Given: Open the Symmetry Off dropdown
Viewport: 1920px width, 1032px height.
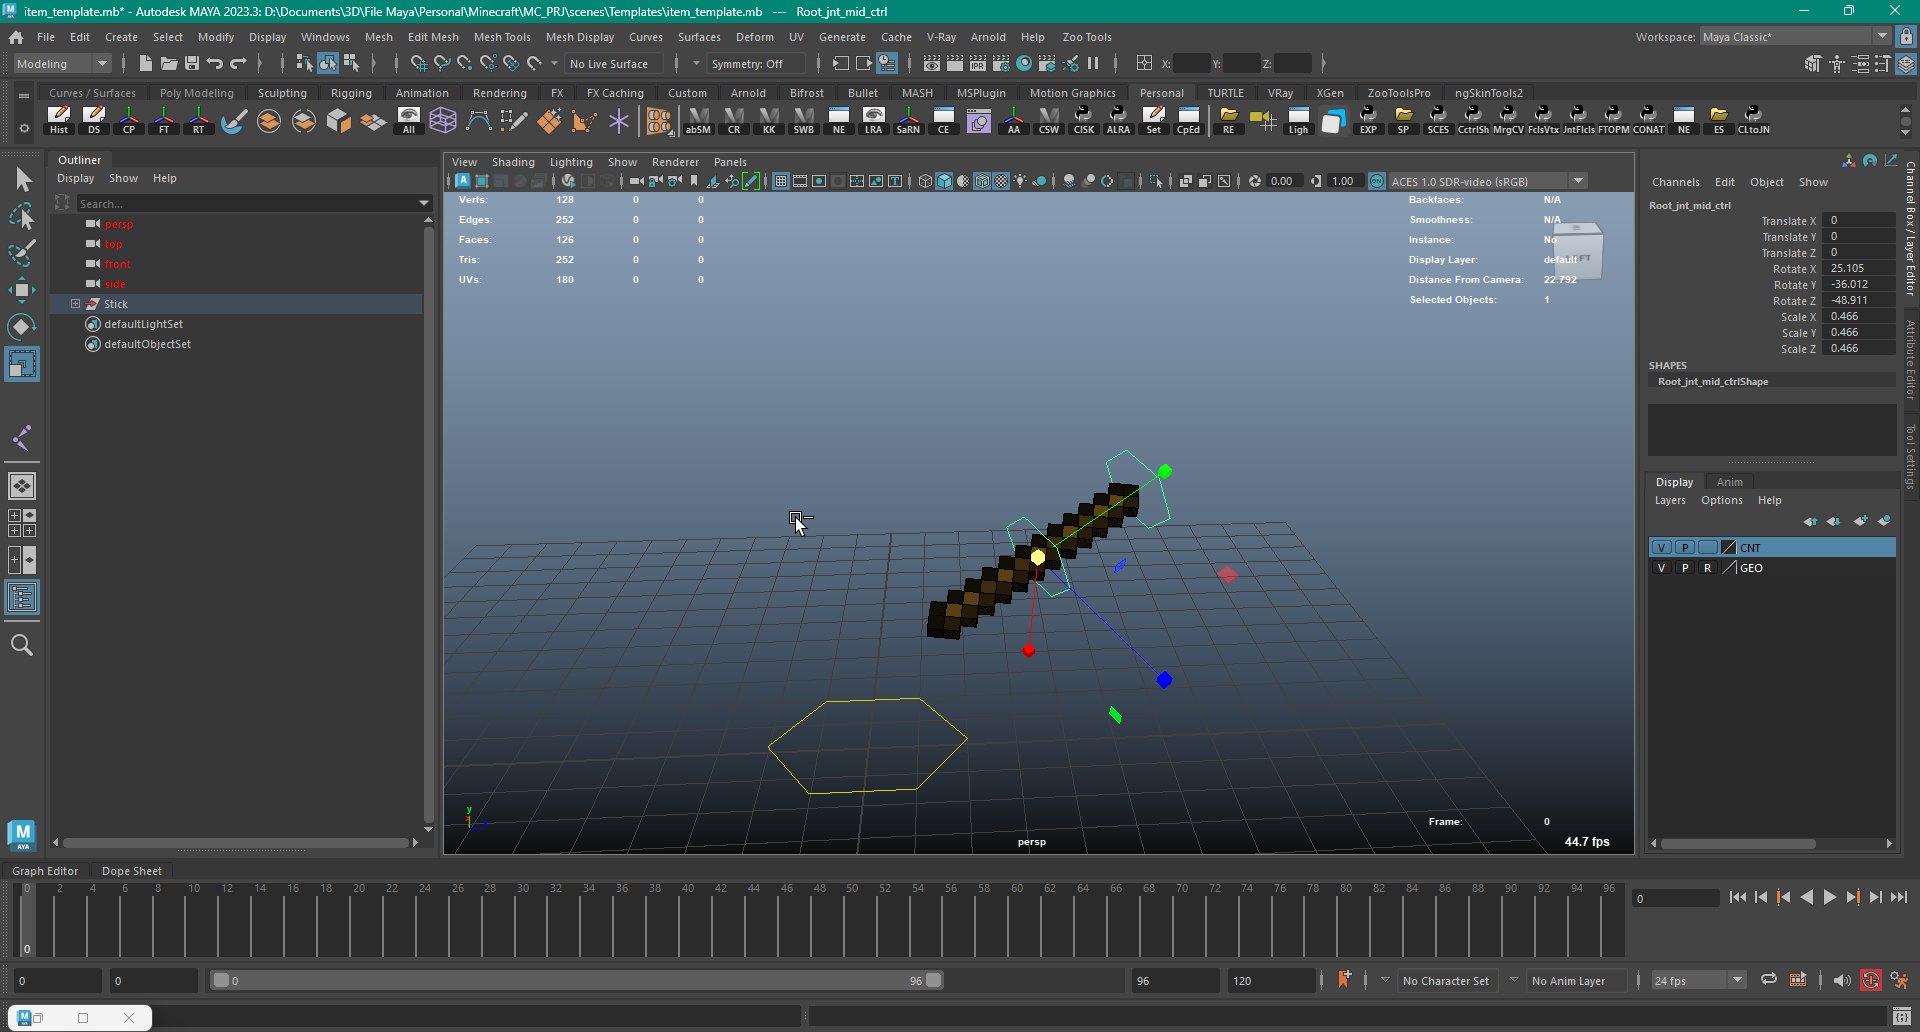Looking at the screenshot, I should coord(756,63).
